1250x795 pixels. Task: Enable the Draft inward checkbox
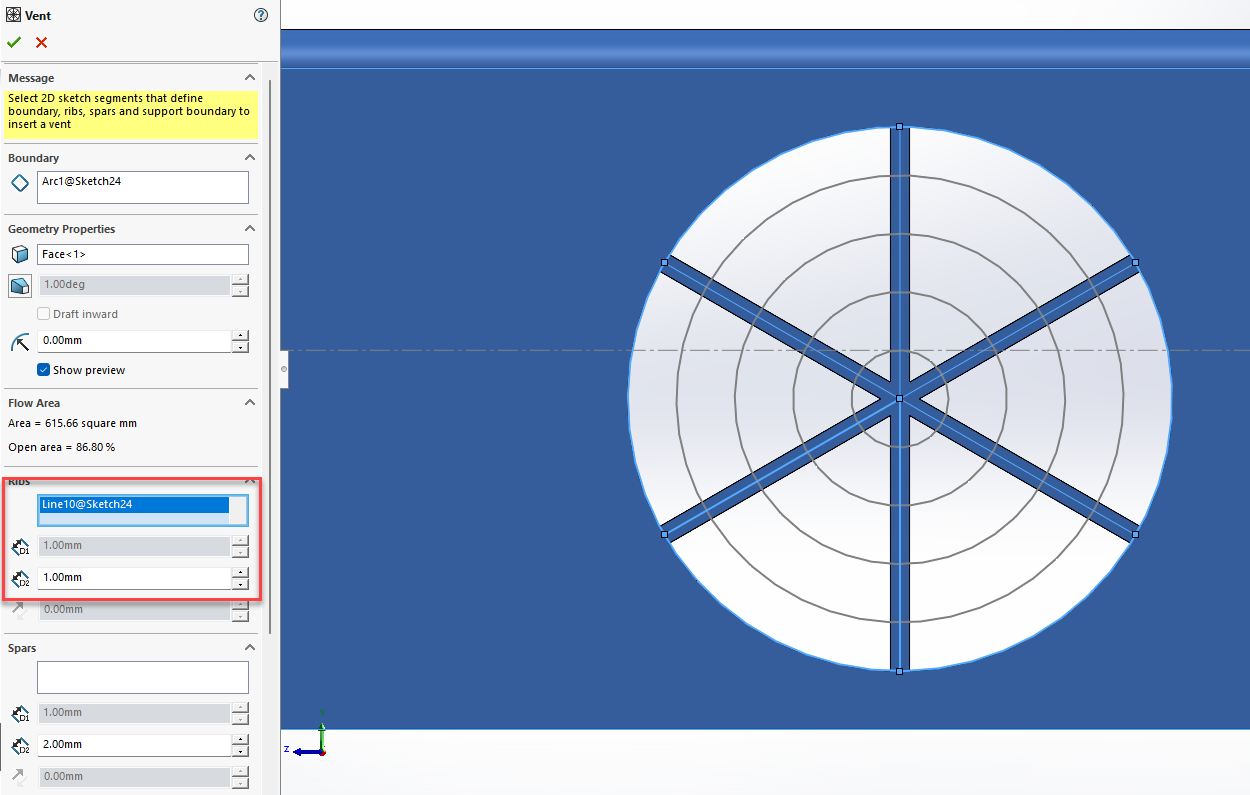point(43,313)
